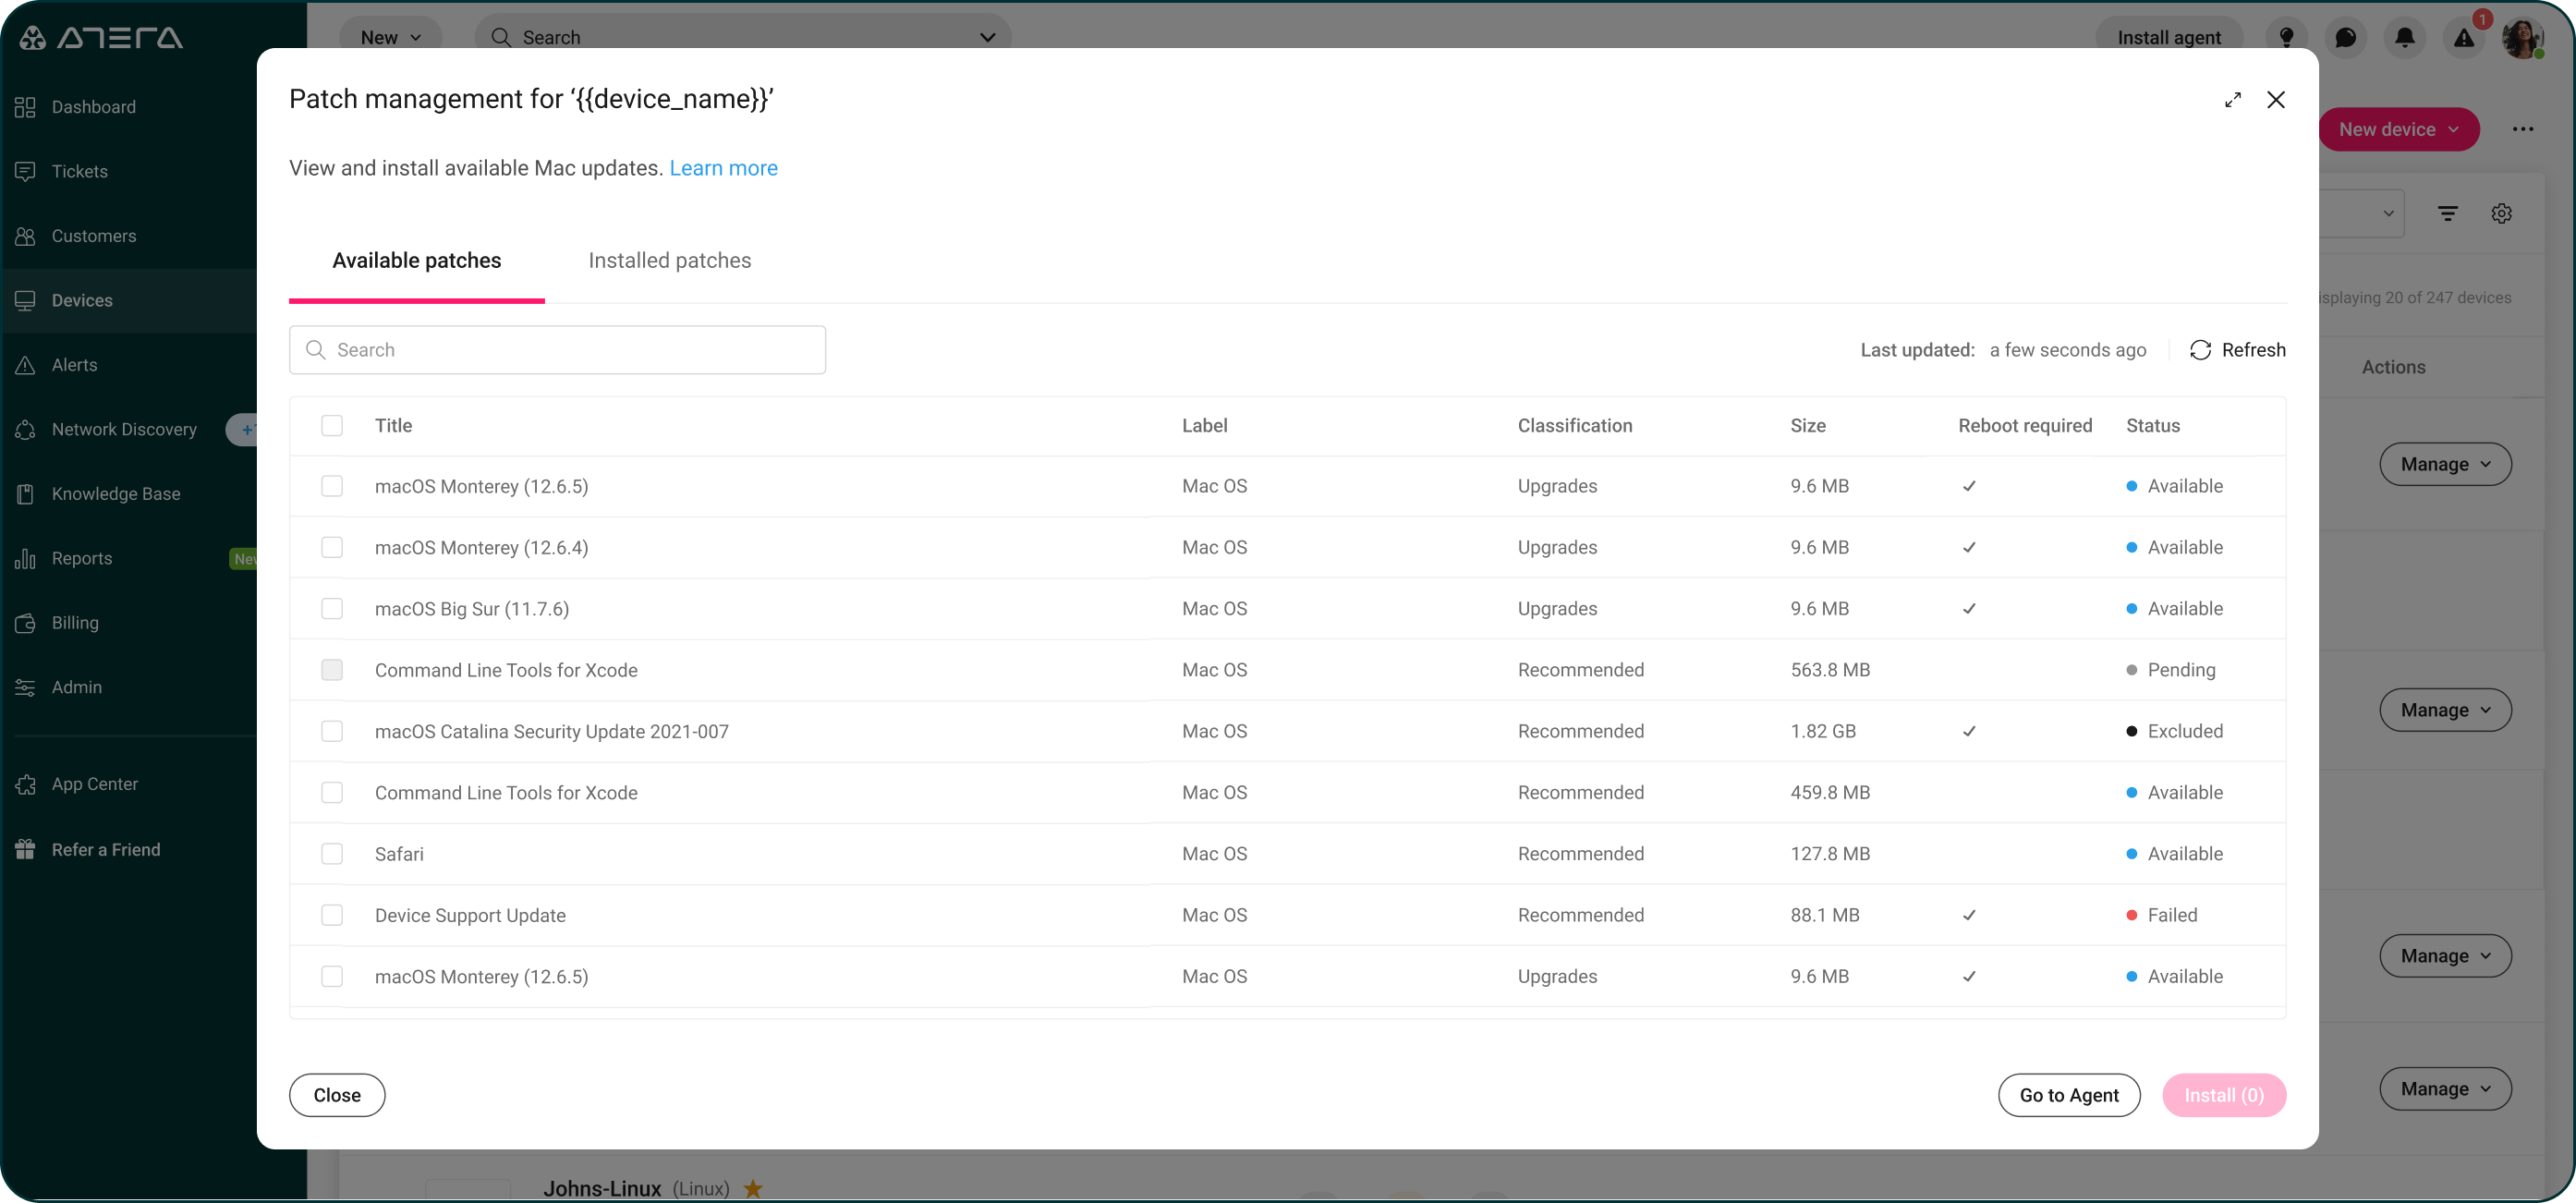Go to Devices in sidebar
This screenshot has height=1203, width=2576.
point(81,300)
